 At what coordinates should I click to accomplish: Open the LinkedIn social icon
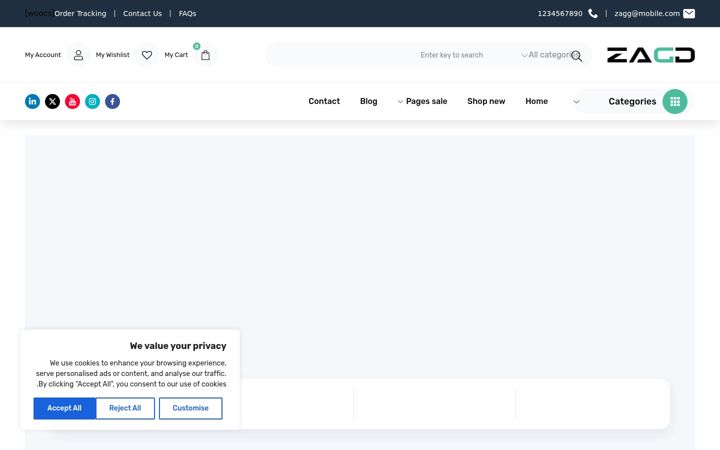coord(32,101)
